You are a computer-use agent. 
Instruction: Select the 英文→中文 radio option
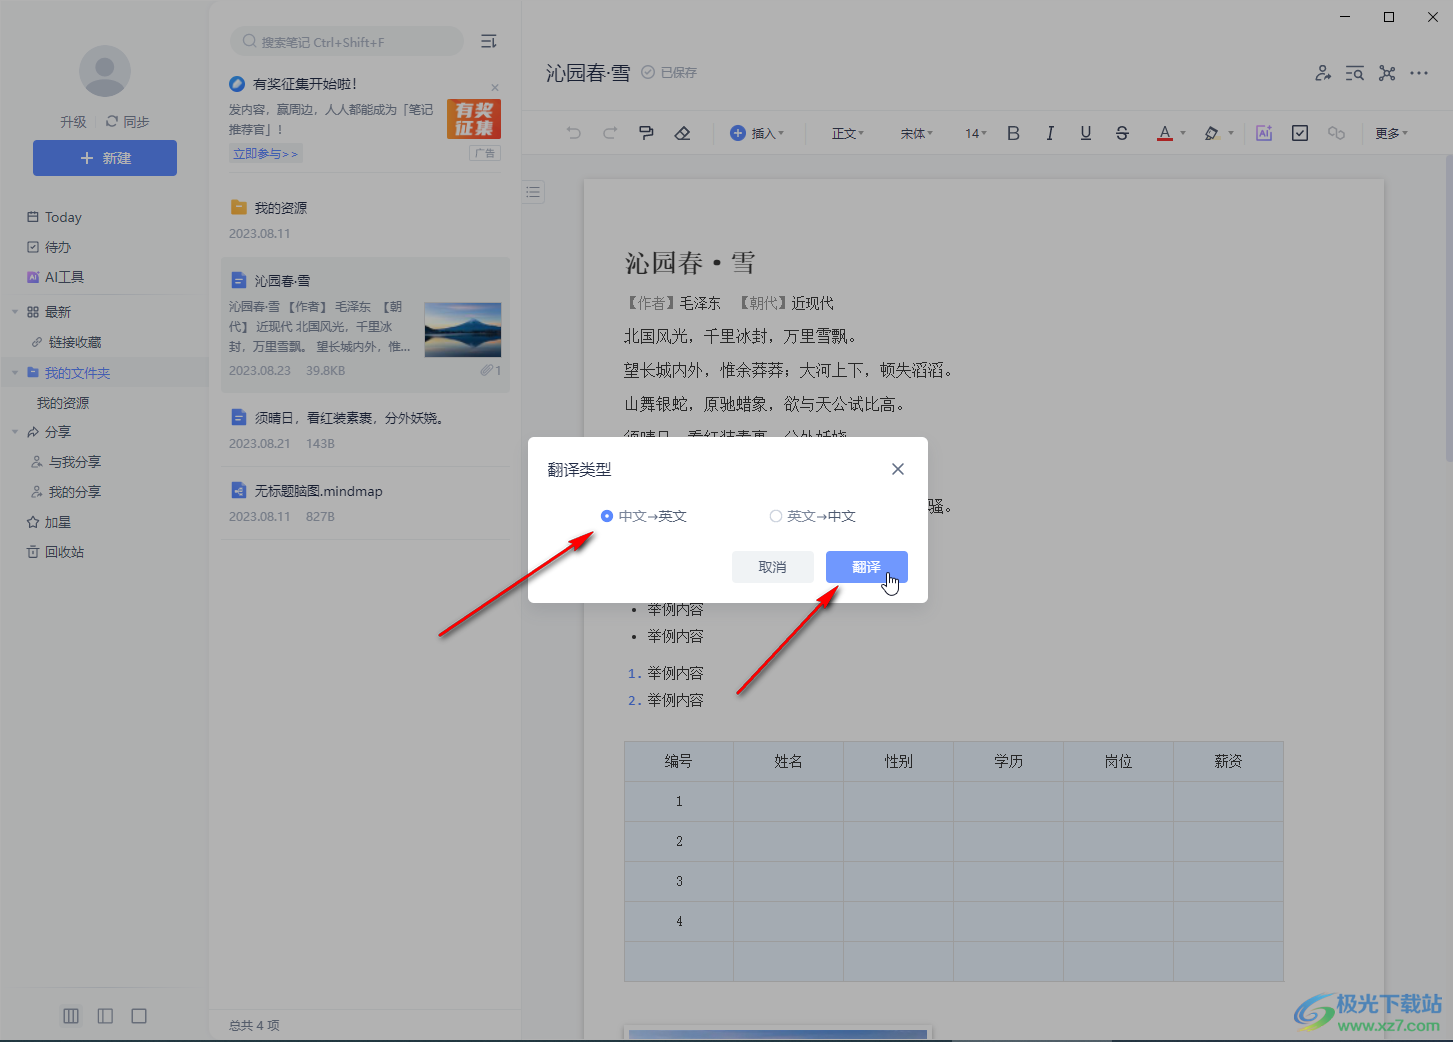776,516
